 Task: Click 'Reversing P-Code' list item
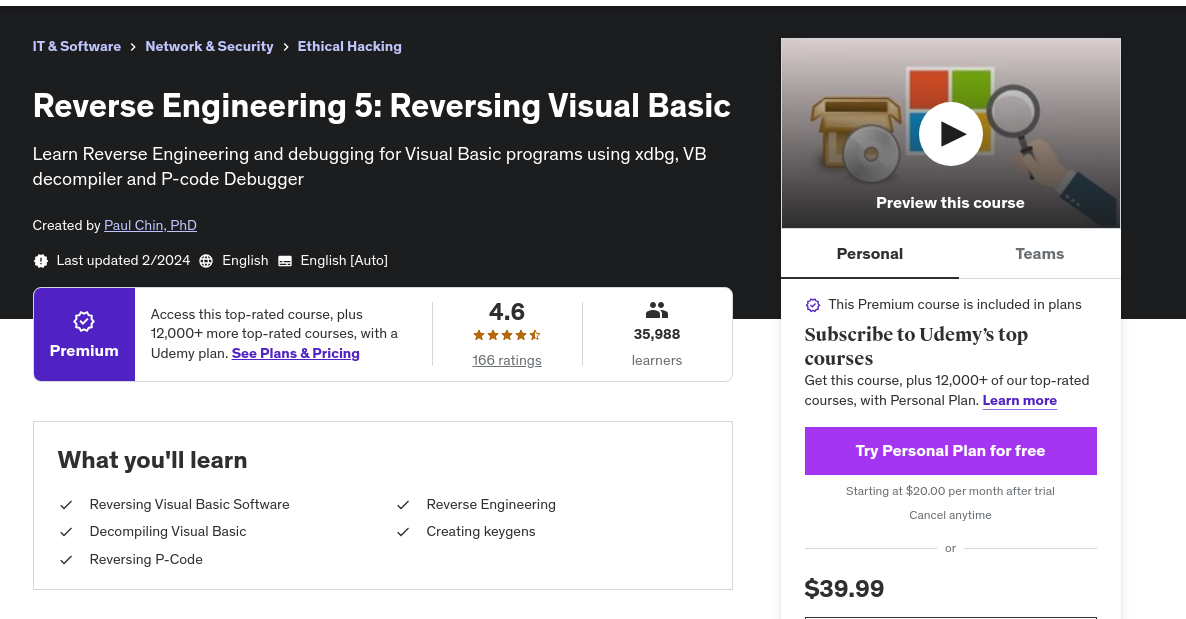click(146, 559)
